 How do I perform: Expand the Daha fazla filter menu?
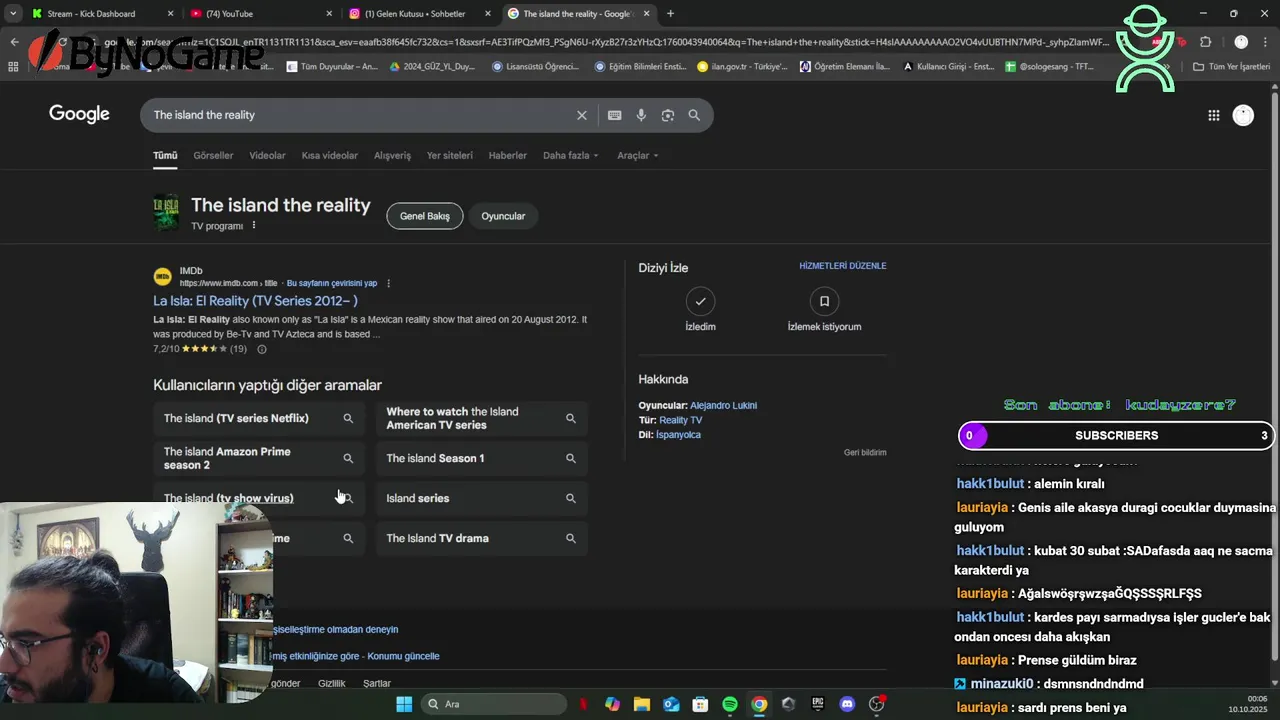pos(570,155)
